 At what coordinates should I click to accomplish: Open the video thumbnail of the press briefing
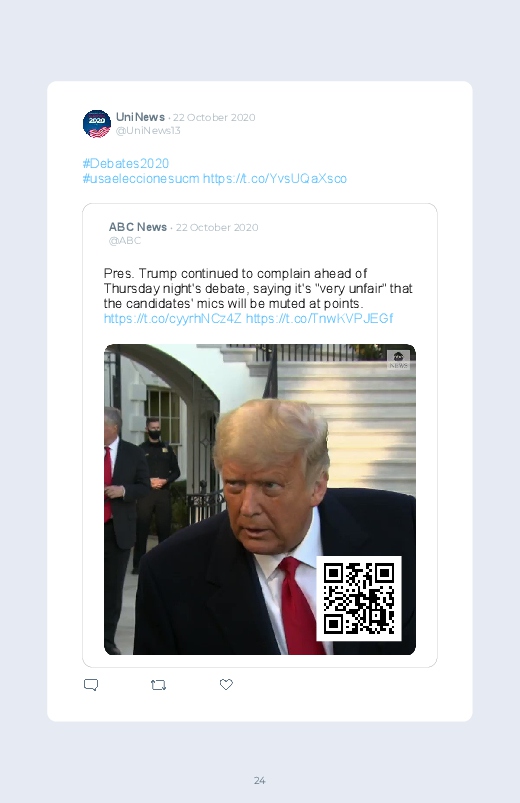point(260,499)
